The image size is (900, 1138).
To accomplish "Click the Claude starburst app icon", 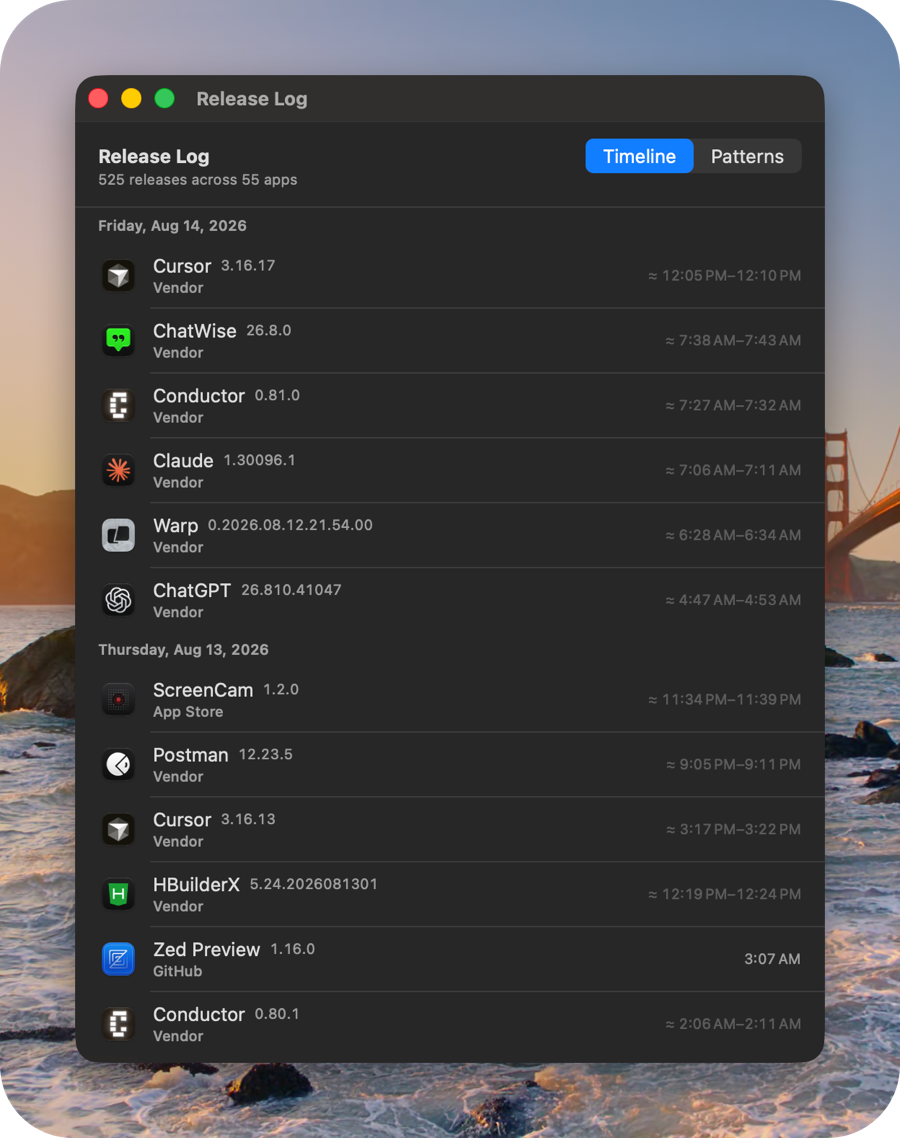I will click(x=118, y=470).
